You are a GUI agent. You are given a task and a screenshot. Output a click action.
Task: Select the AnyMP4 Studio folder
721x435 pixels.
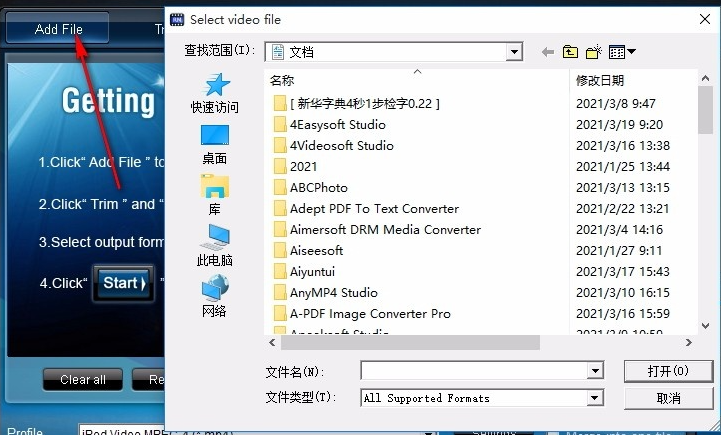[x=326, y=292]
